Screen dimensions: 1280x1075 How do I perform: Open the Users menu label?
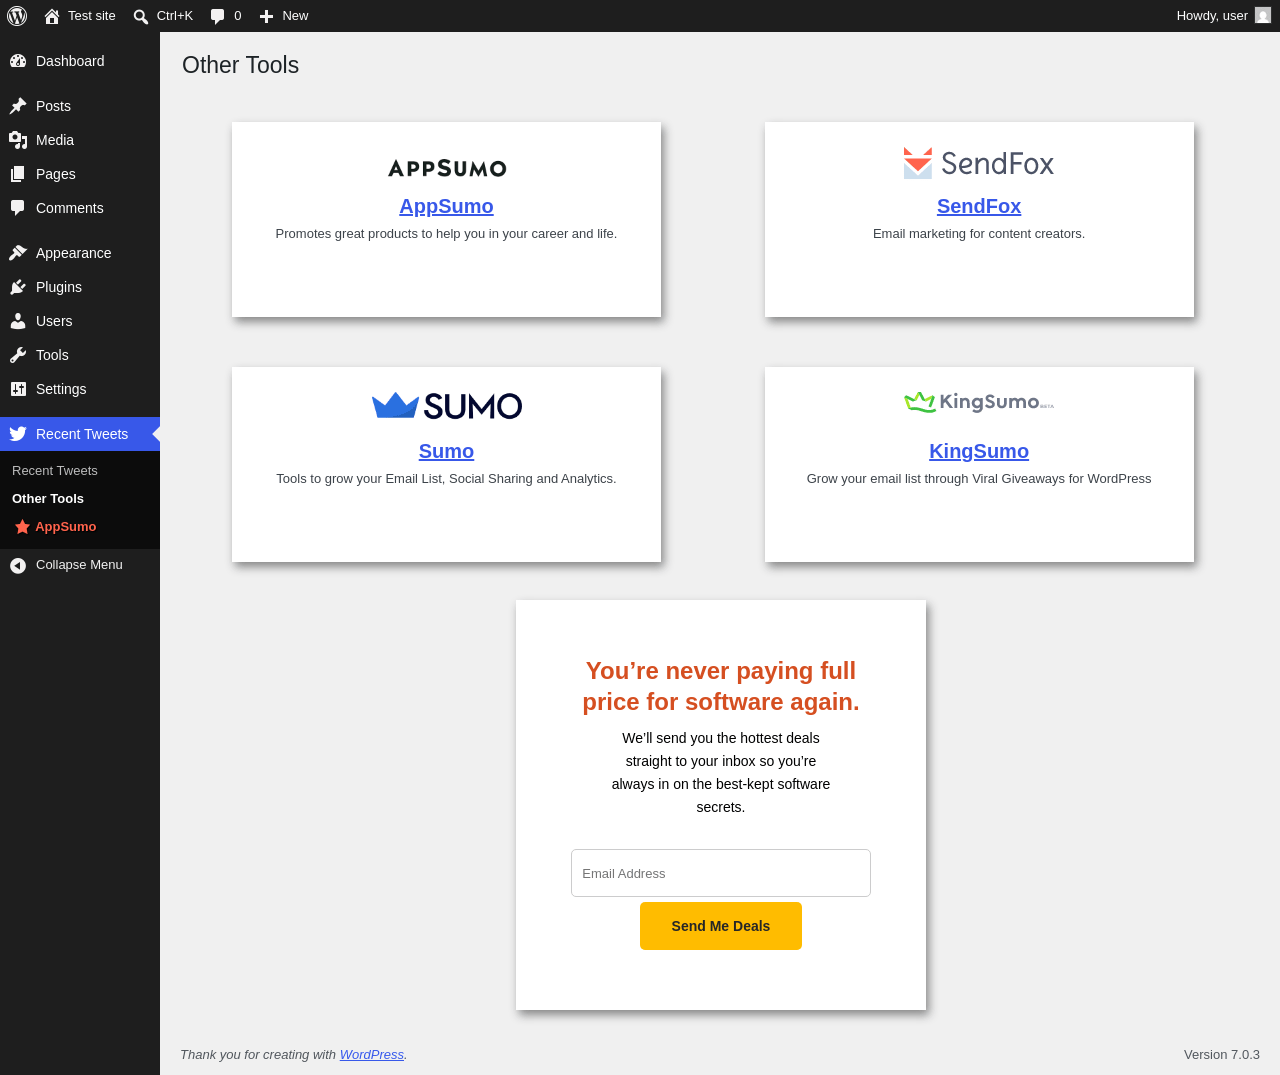click(x=54, y=321)
